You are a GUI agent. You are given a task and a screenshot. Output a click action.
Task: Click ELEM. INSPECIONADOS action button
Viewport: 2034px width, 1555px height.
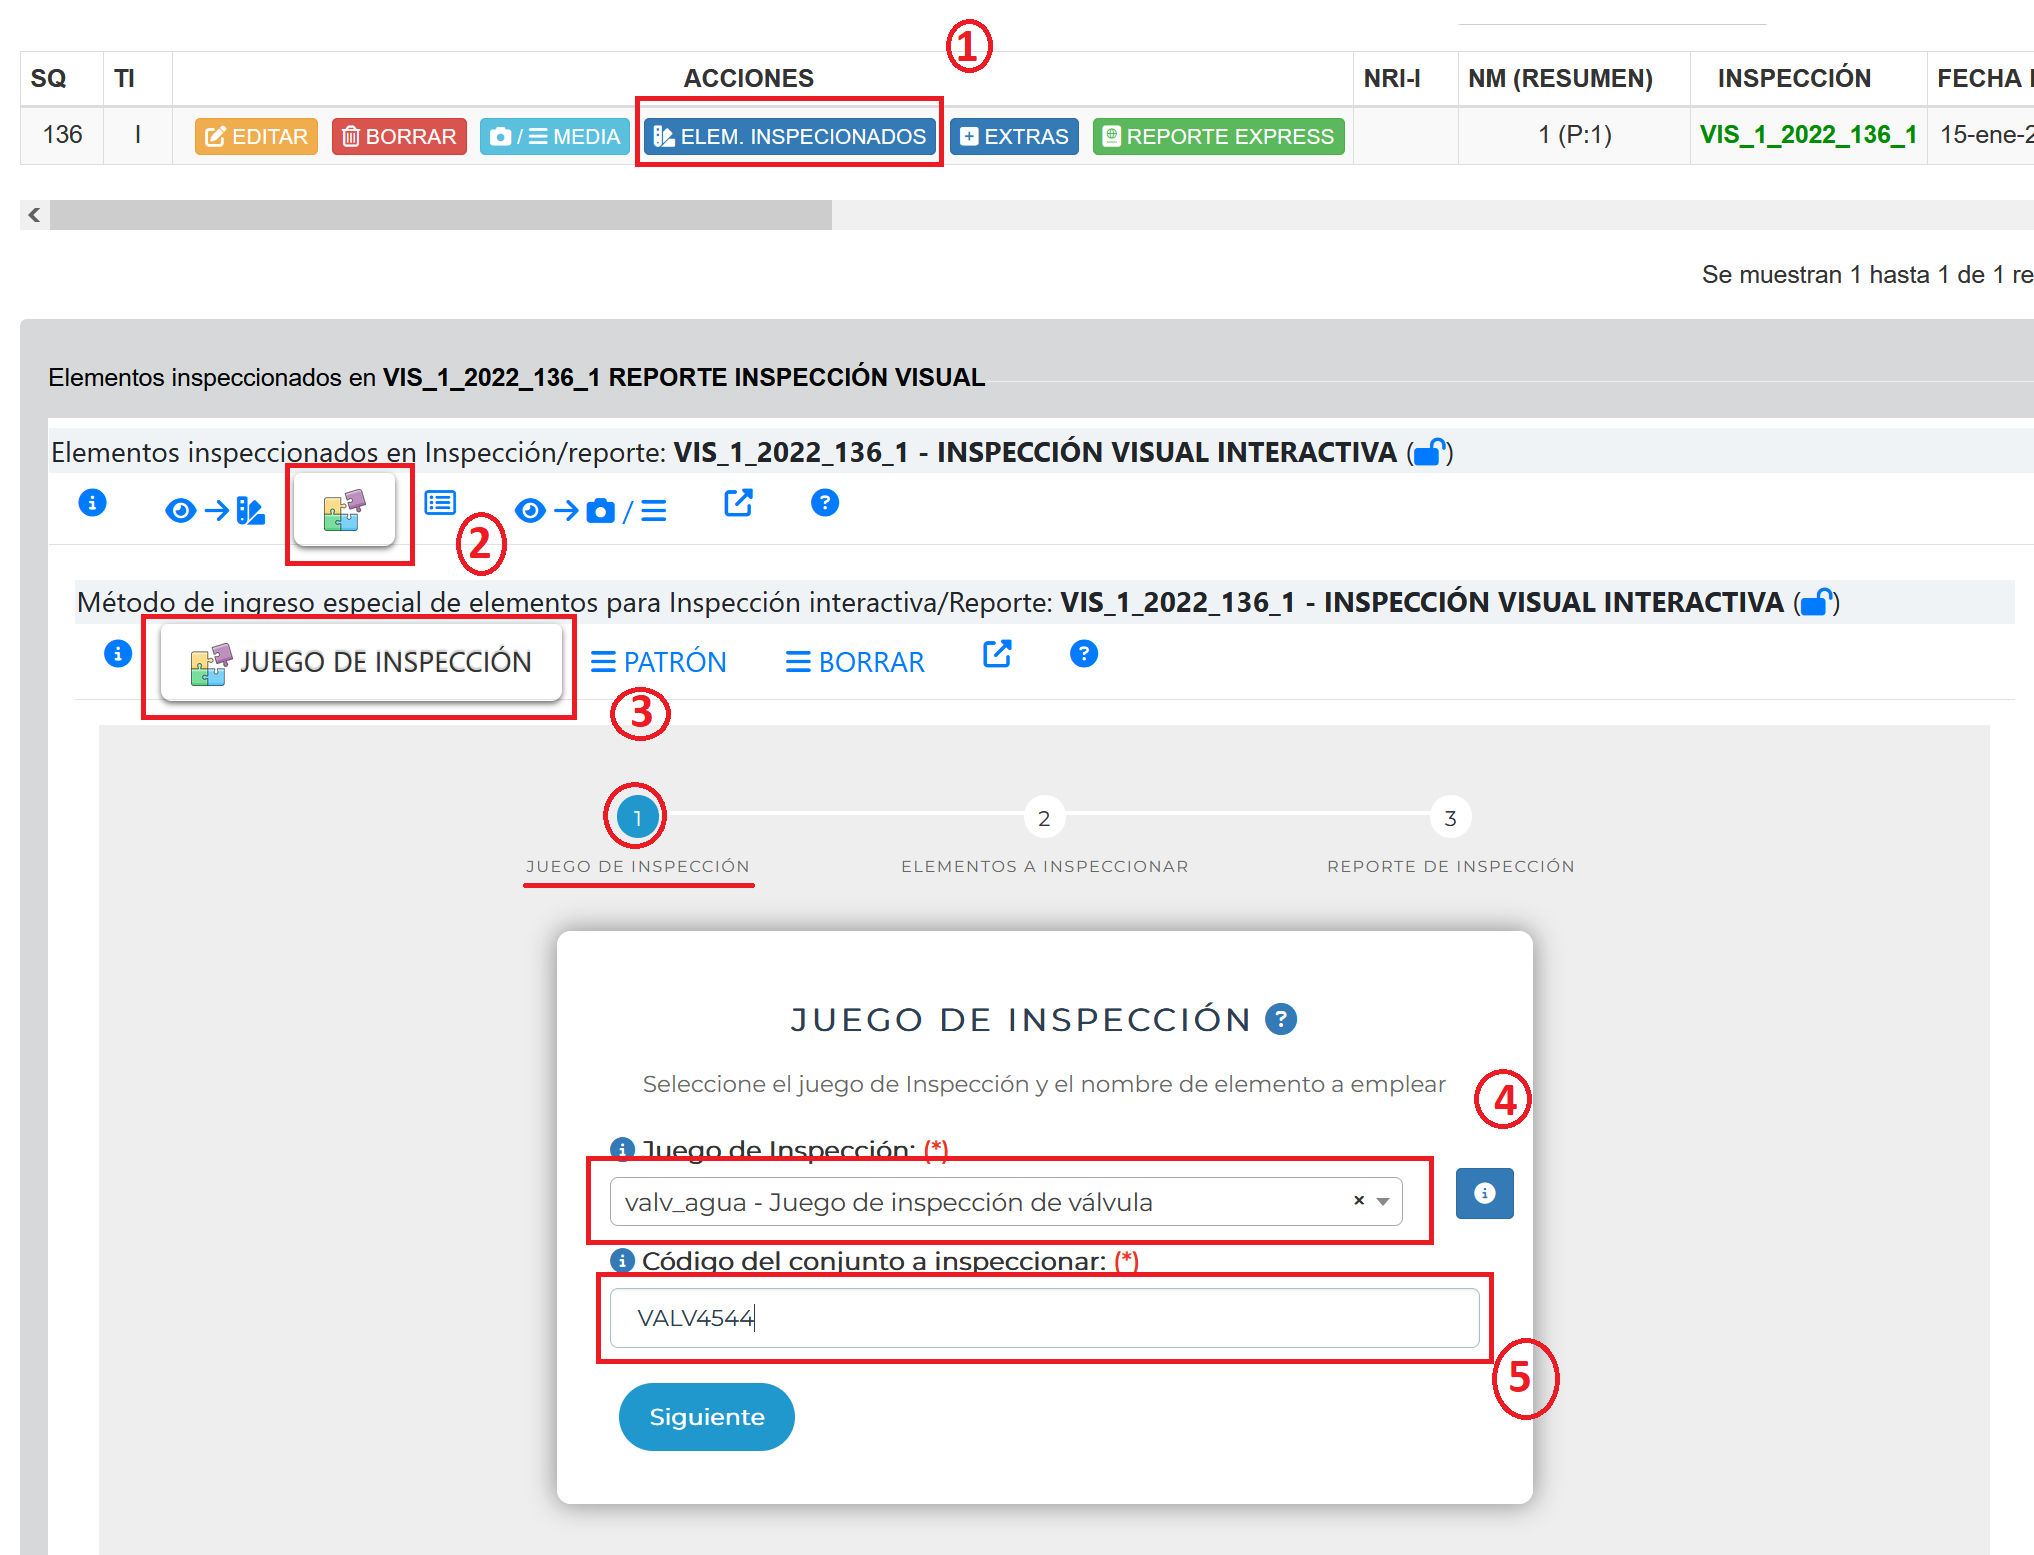[789, 136]
